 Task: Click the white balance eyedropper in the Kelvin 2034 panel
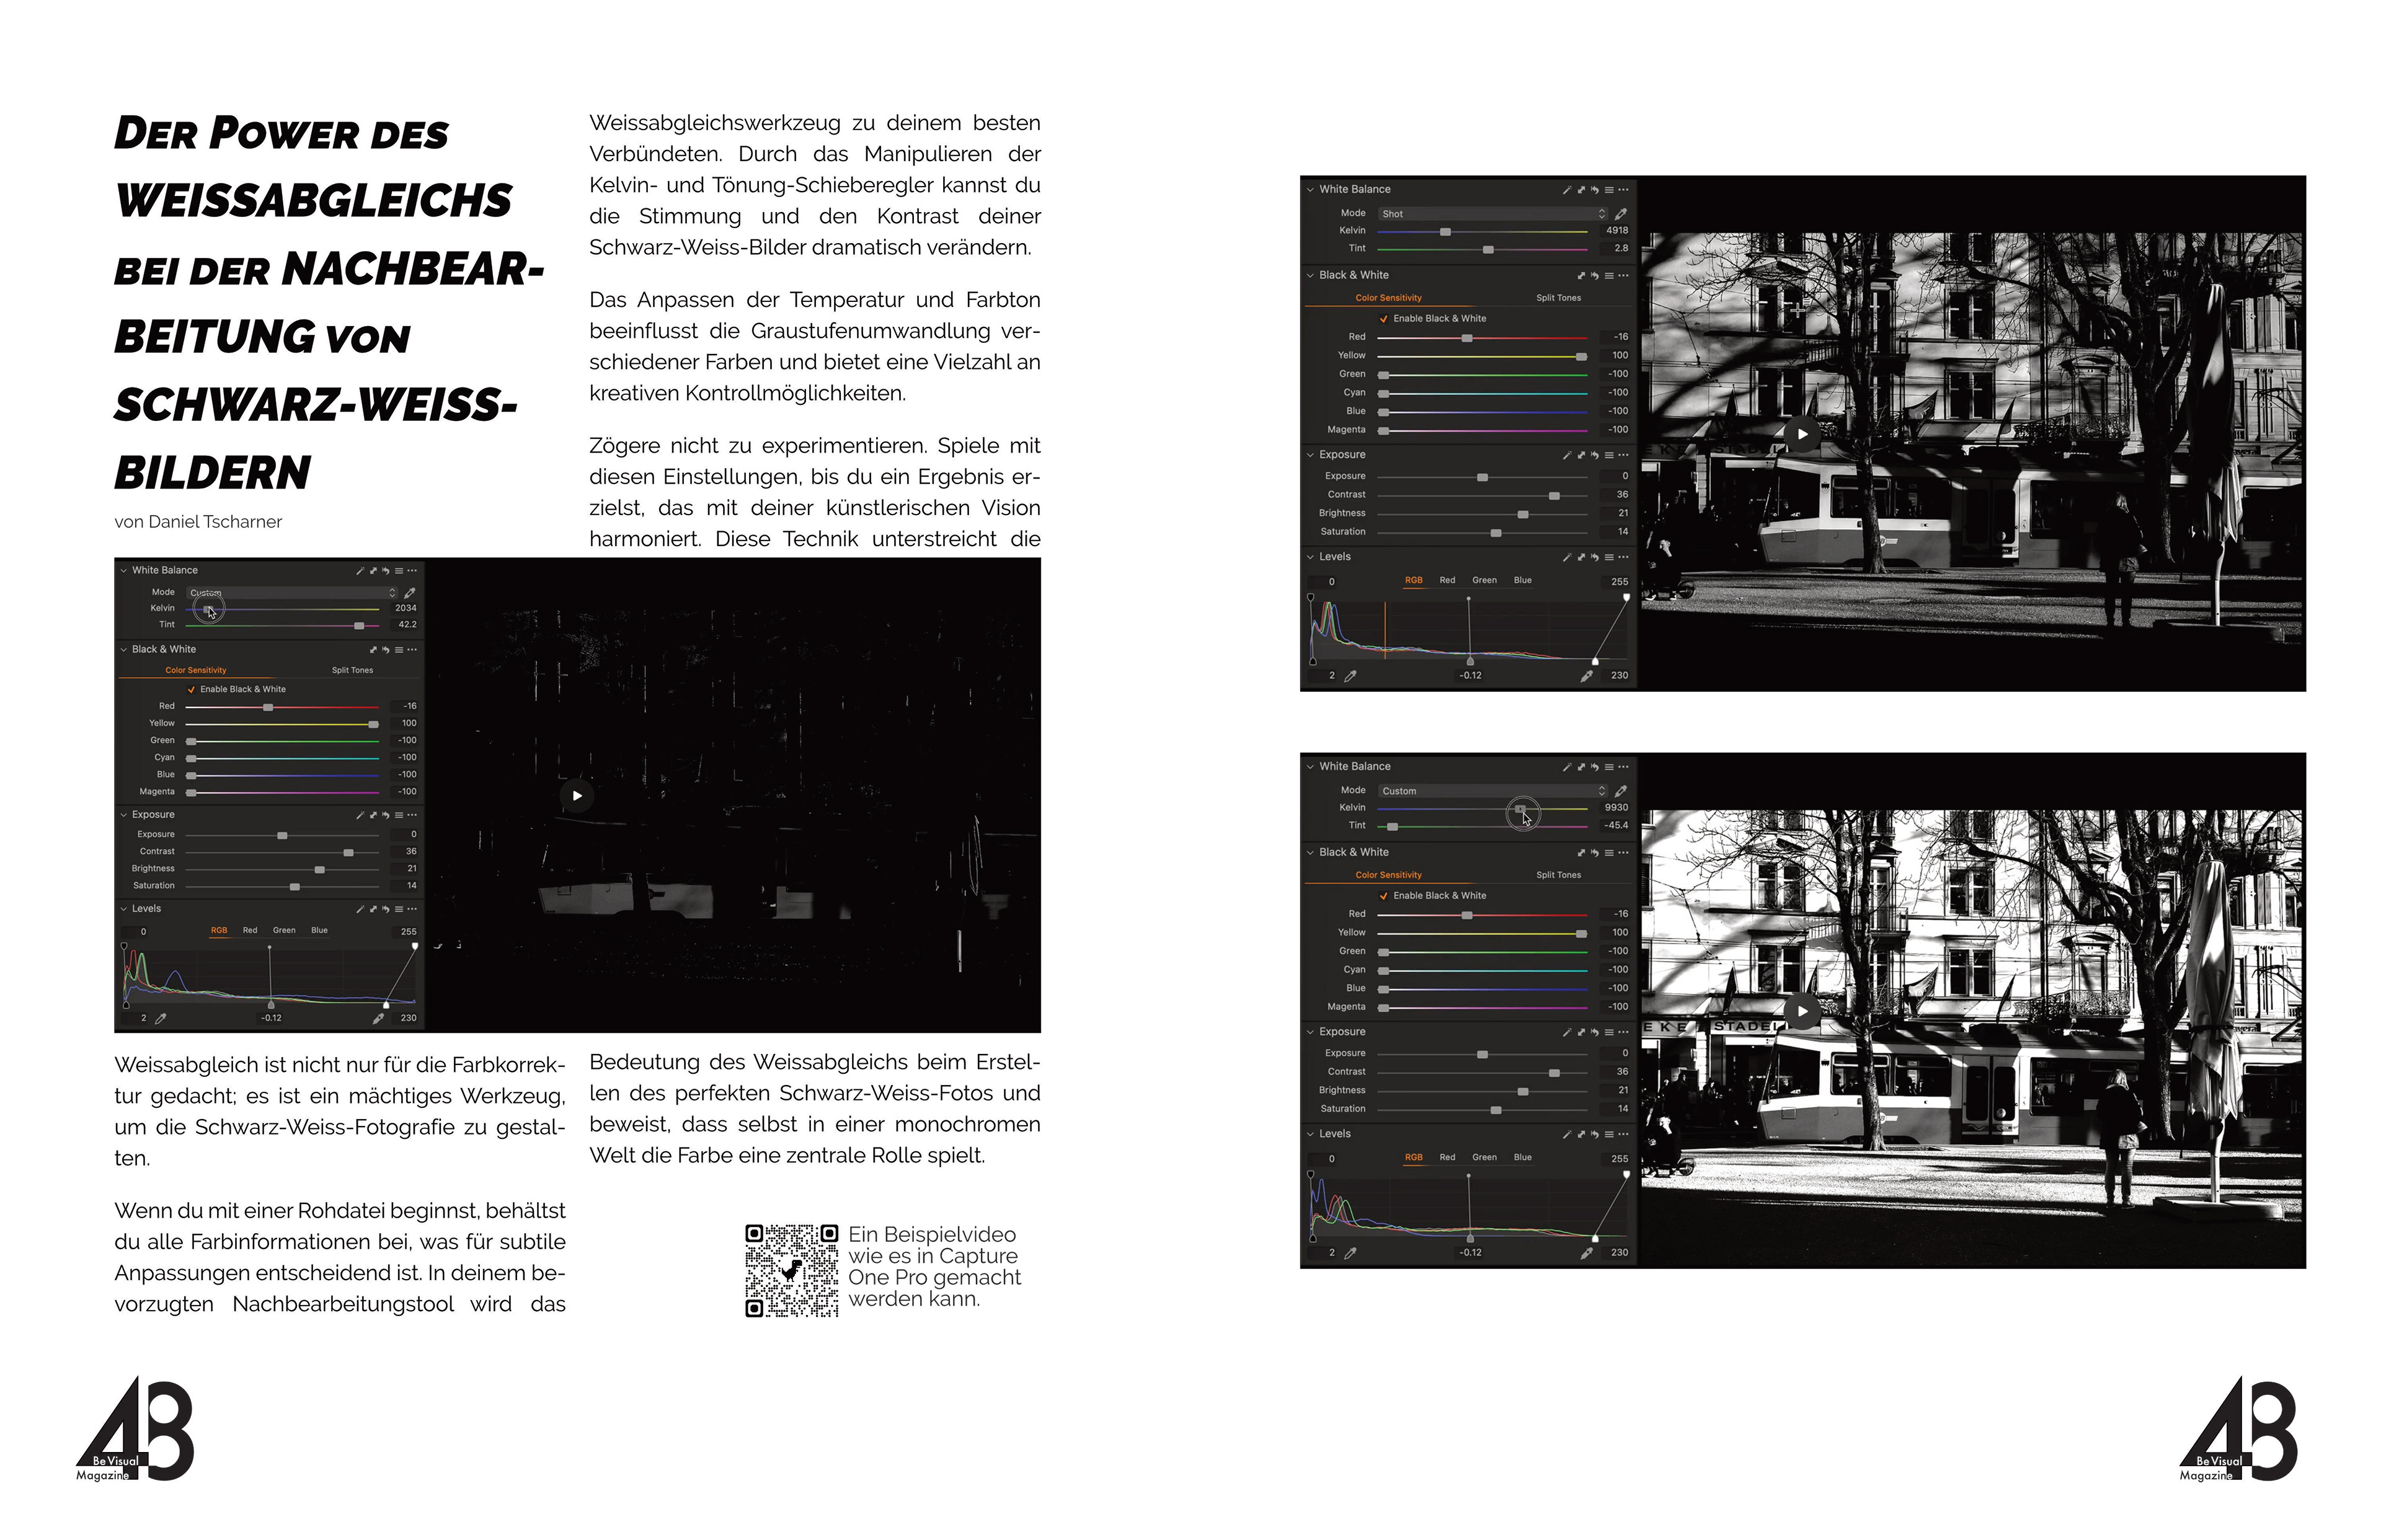[x=410, y=593]
